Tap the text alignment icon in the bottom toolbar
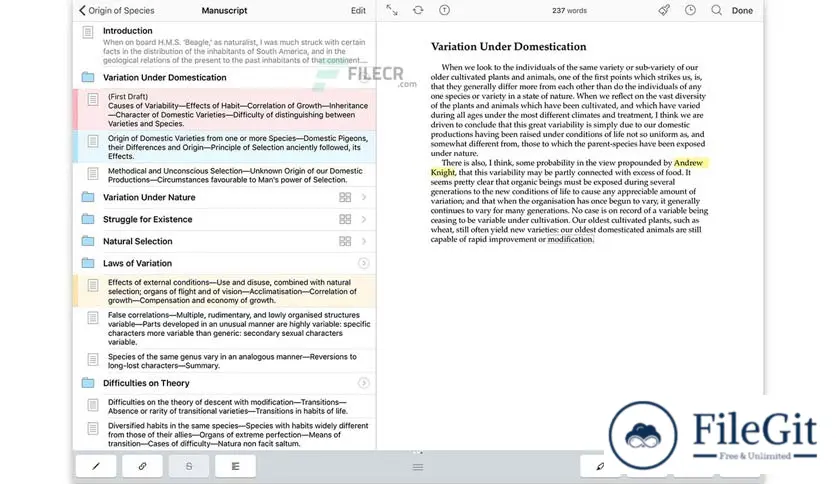 [235, 466]
